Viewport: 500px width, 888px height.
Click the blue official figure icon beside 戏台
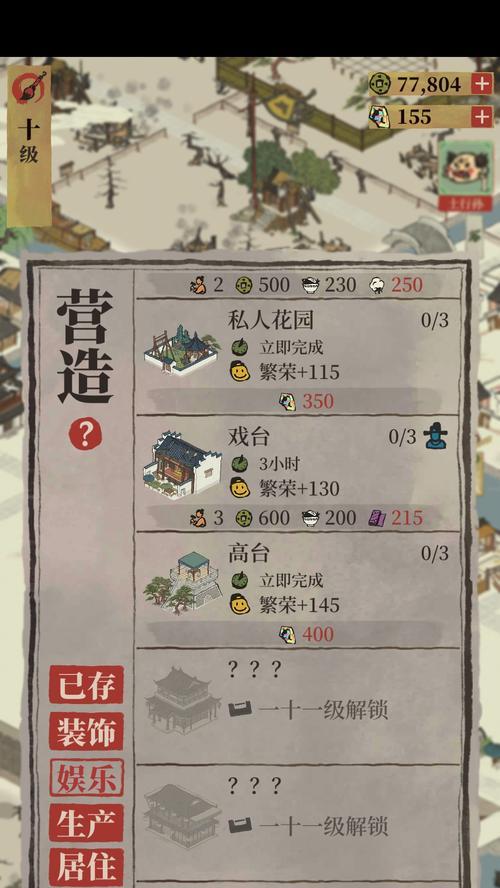(x=435, y=436)
